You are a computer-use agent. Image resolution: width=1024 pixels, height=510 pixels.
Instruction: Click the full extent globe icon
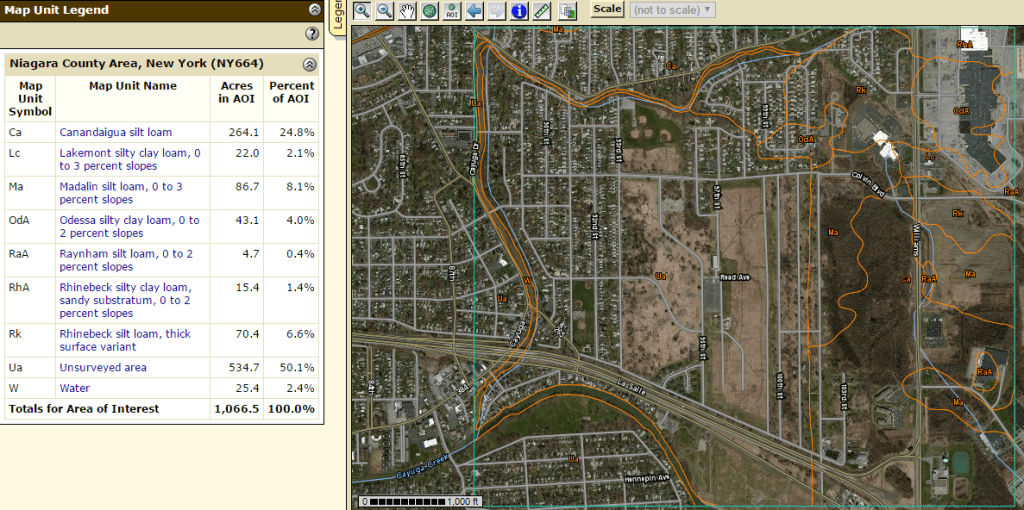coord(429,10)
